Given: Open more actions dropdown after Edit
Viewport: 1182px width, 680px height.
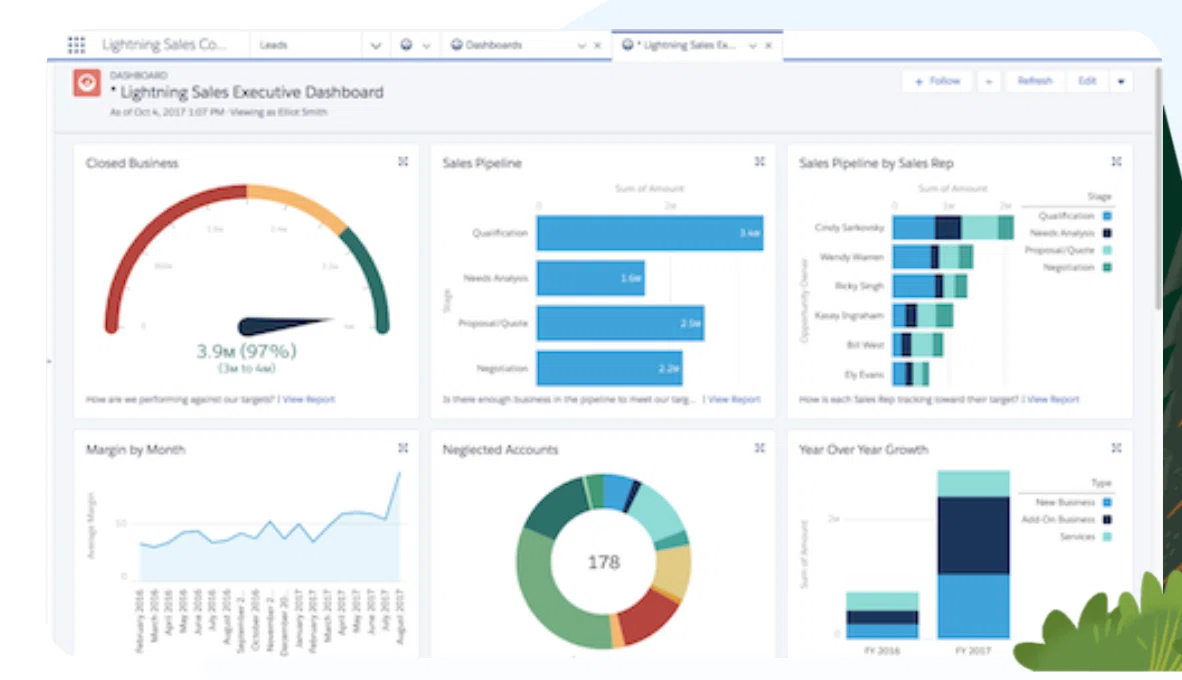Looking at the screenshot, I should 1121,81.
